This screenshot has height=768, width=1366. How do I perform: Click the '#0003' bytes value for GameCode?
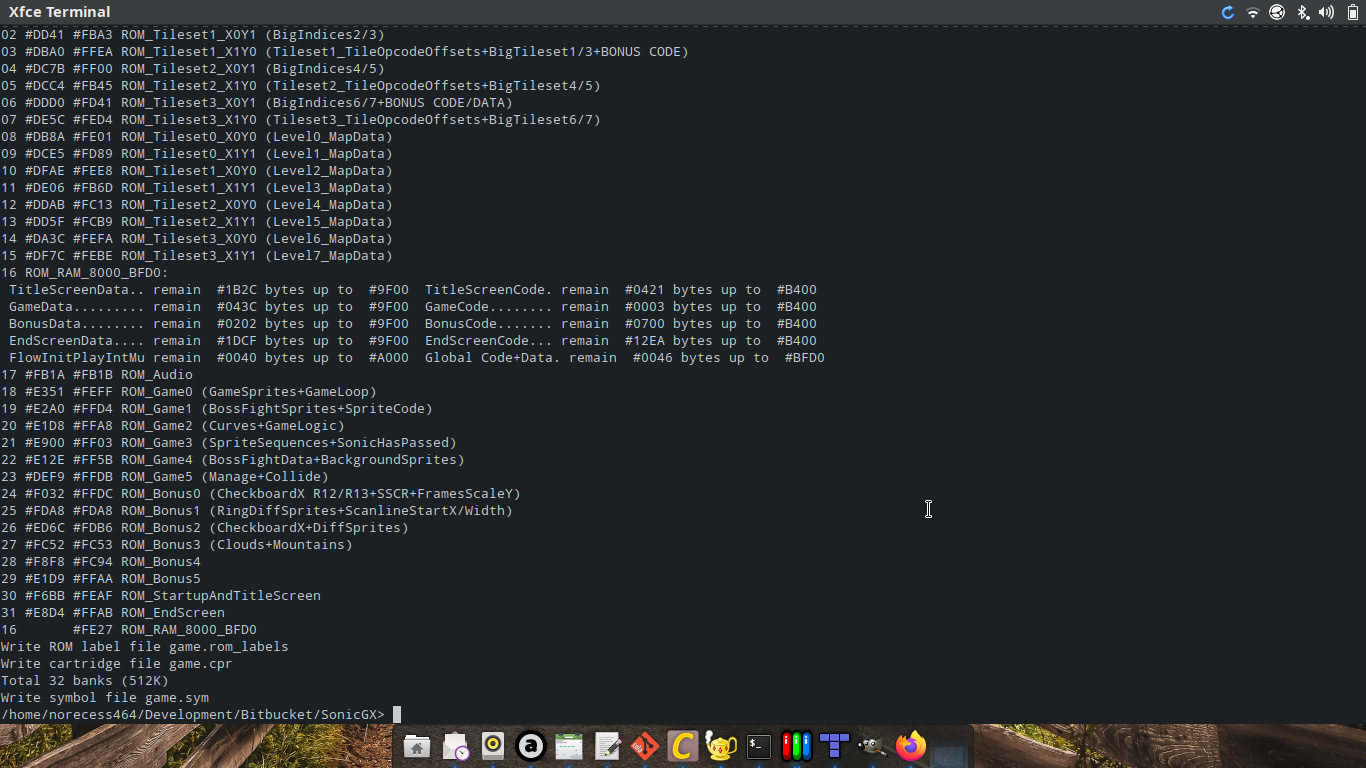pyautogui.click(x=645, y=306)
